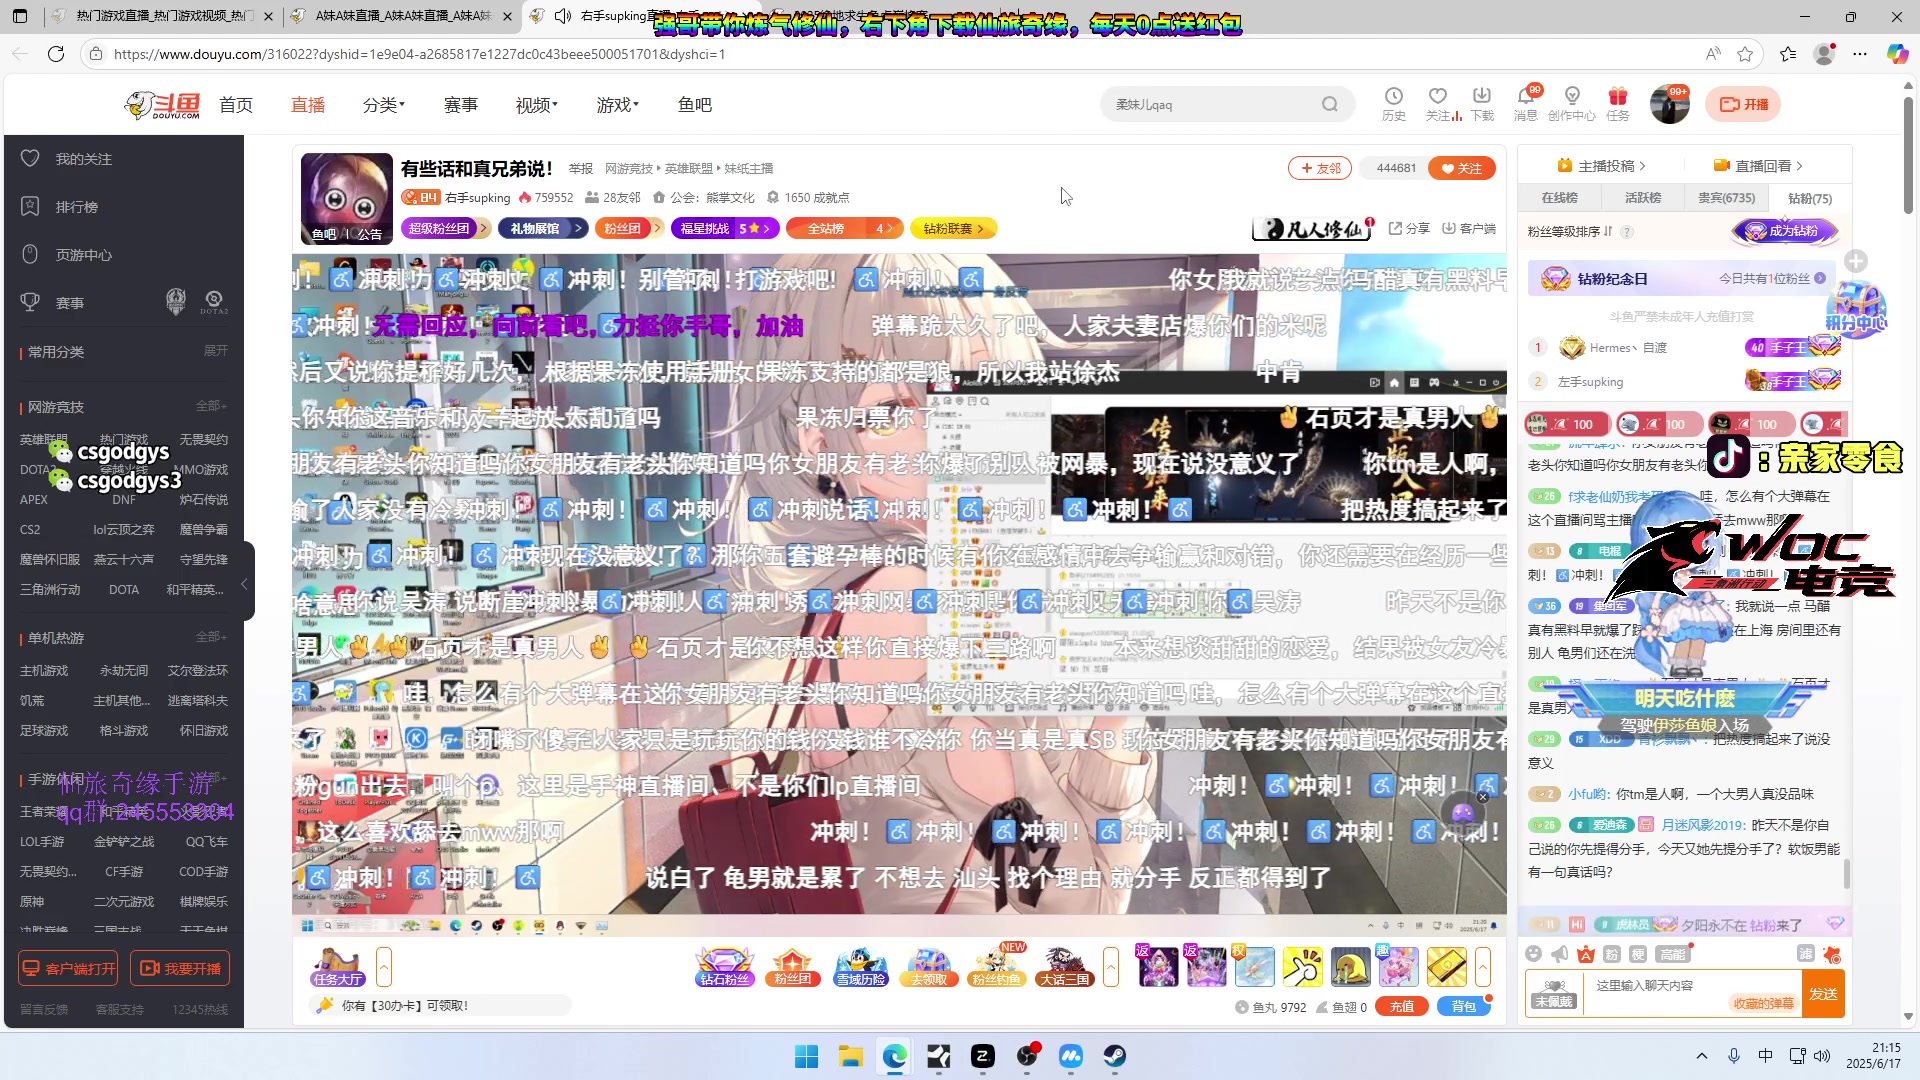The width and height of the screenshot is (1920, 1080).
Task: Click the 成为钻粉 button
Action: pos(1786,231)
